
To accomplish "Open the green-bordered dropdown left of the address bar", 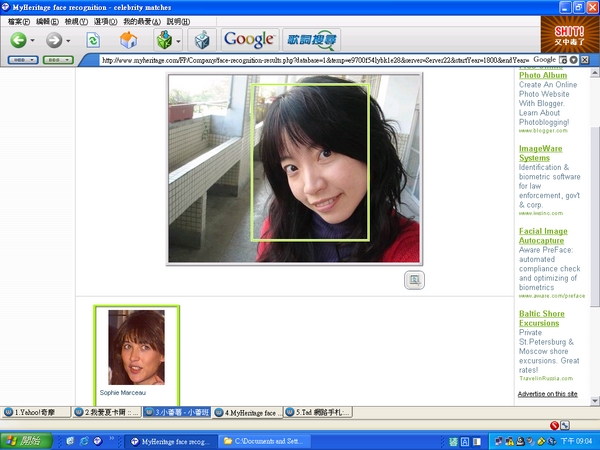I will (x=58, y=60).
